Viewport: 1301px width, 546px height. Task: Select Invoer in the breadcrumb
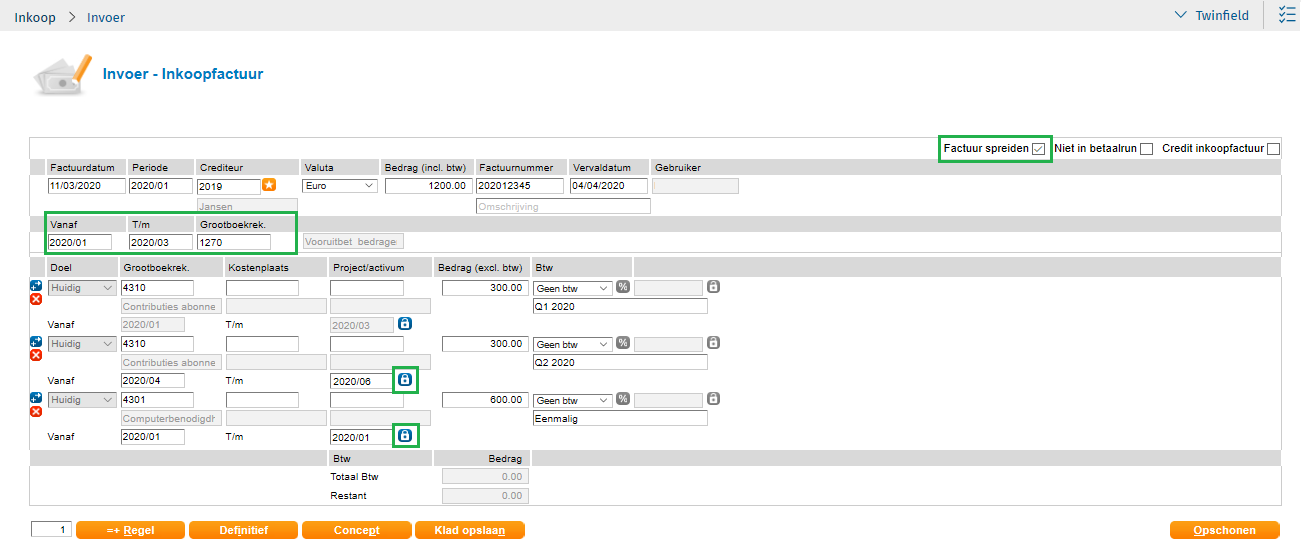click(106, 17)
